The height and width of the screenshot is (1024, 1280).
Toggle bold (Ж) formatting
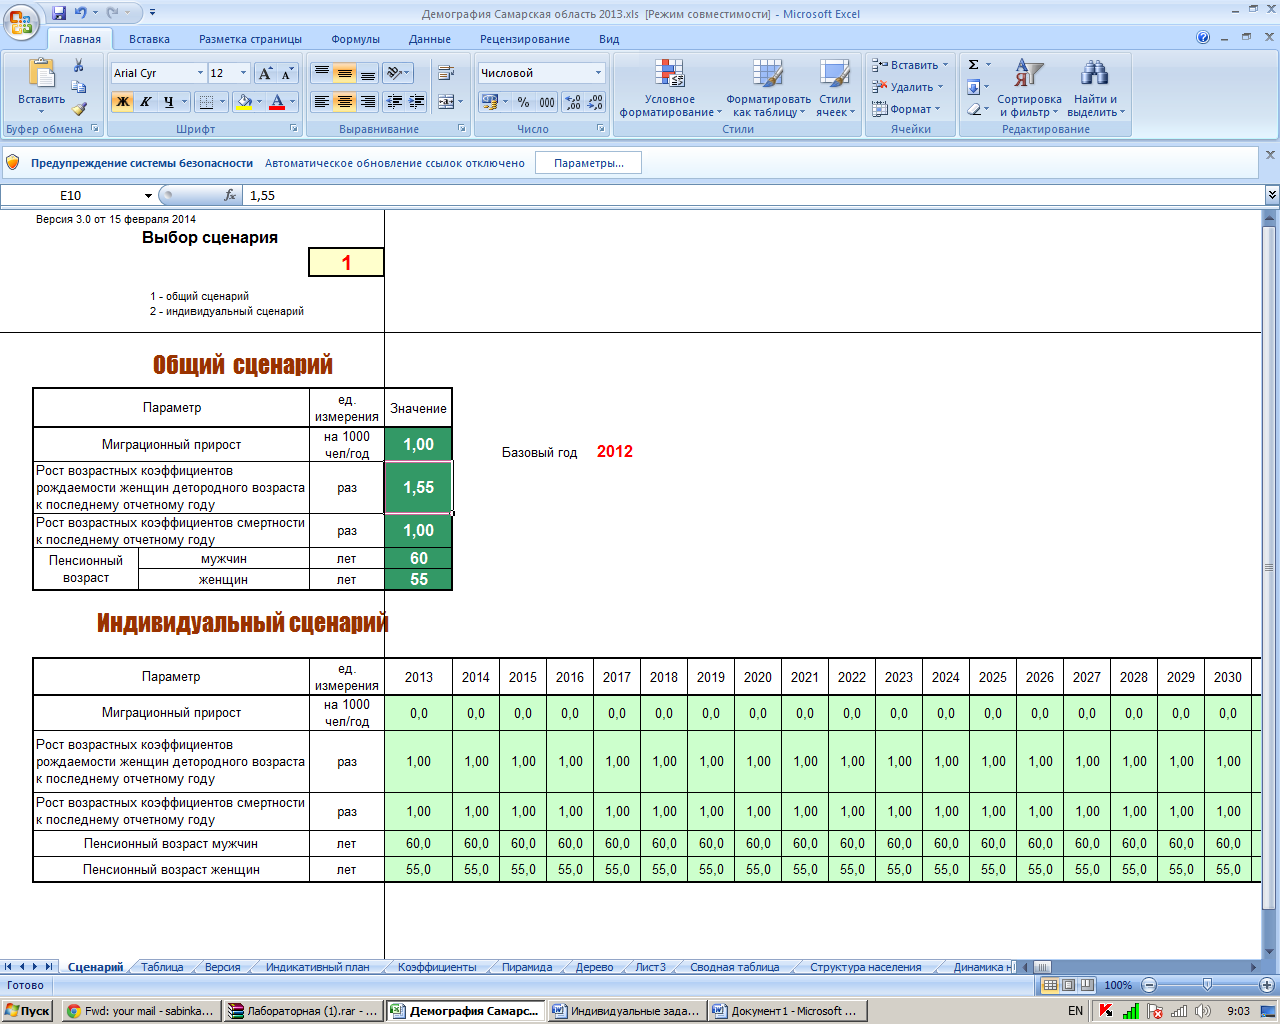122,102
